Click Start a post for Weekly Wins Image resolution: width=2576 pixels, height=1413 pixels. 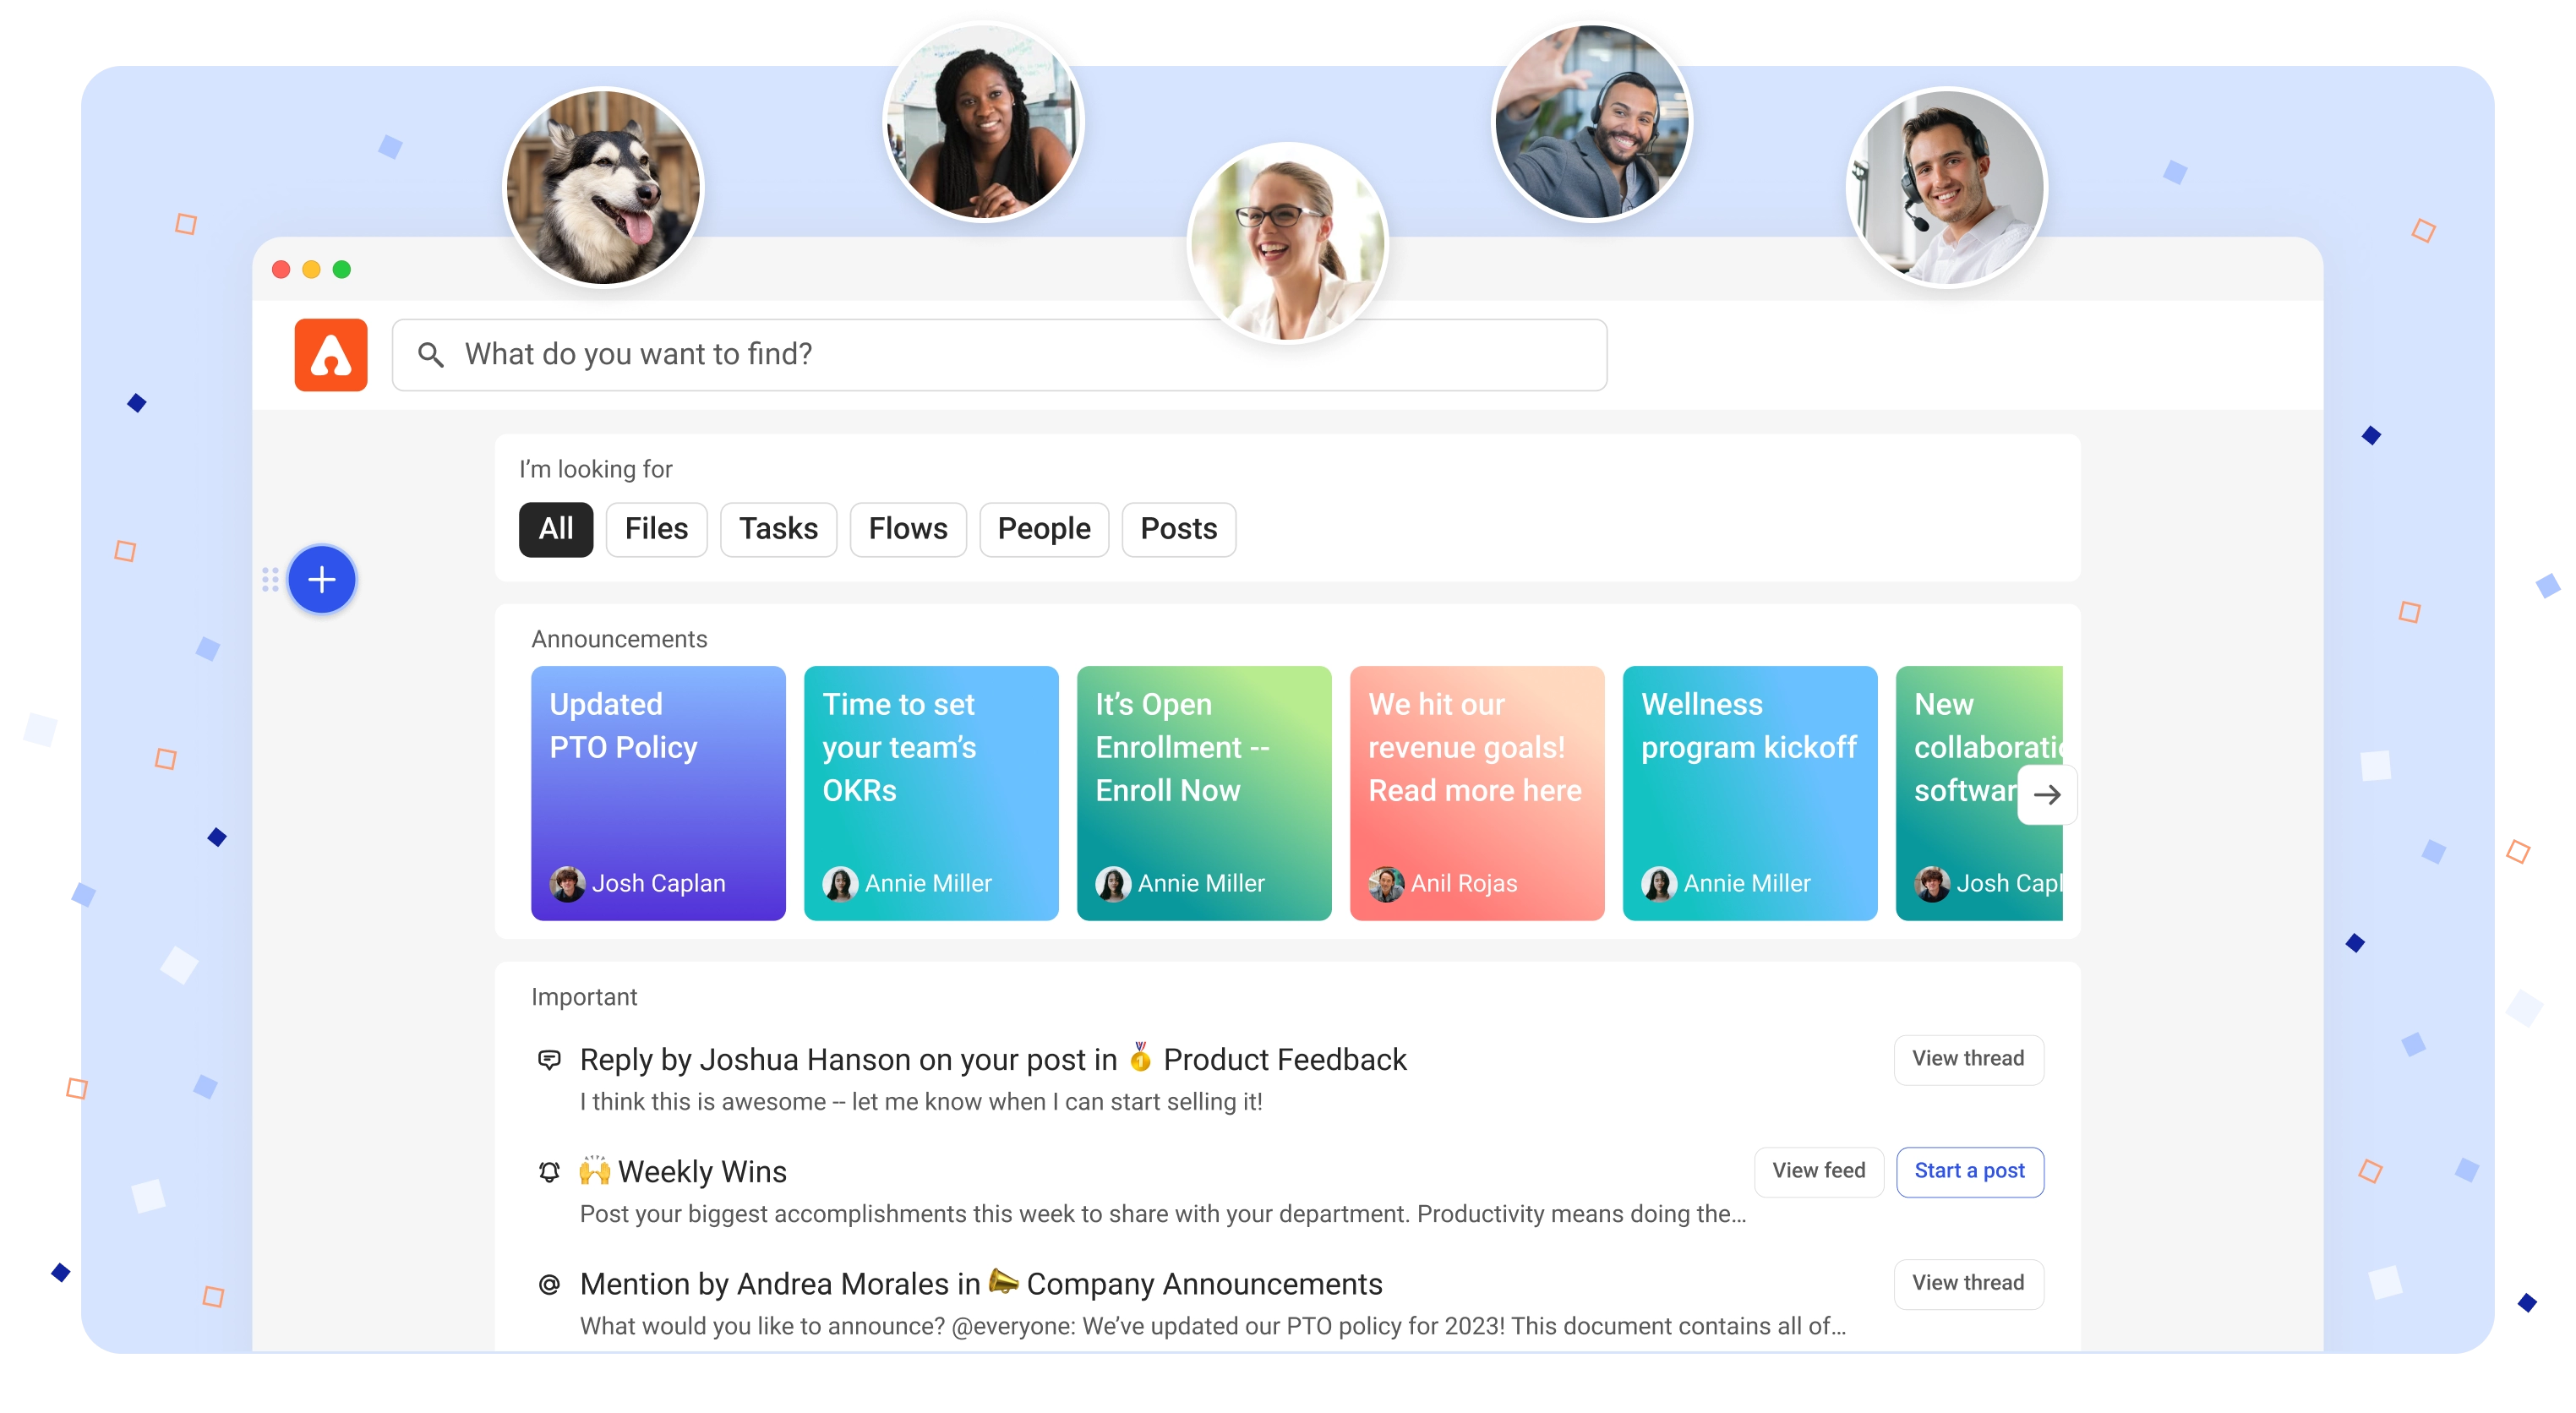point(1969,1170)
